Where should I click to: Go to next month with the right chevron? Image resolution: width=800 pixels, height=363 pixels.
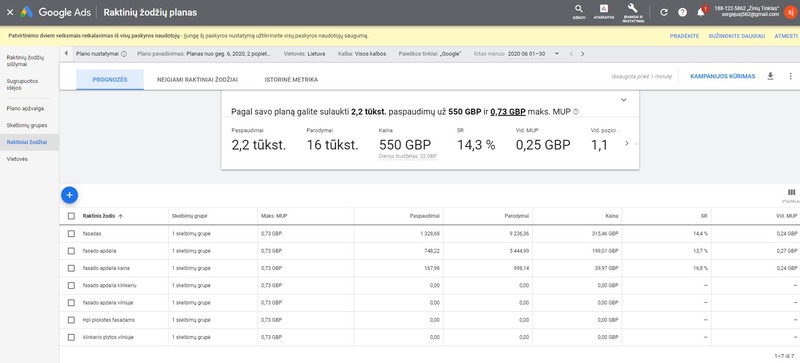click(583, 54)
